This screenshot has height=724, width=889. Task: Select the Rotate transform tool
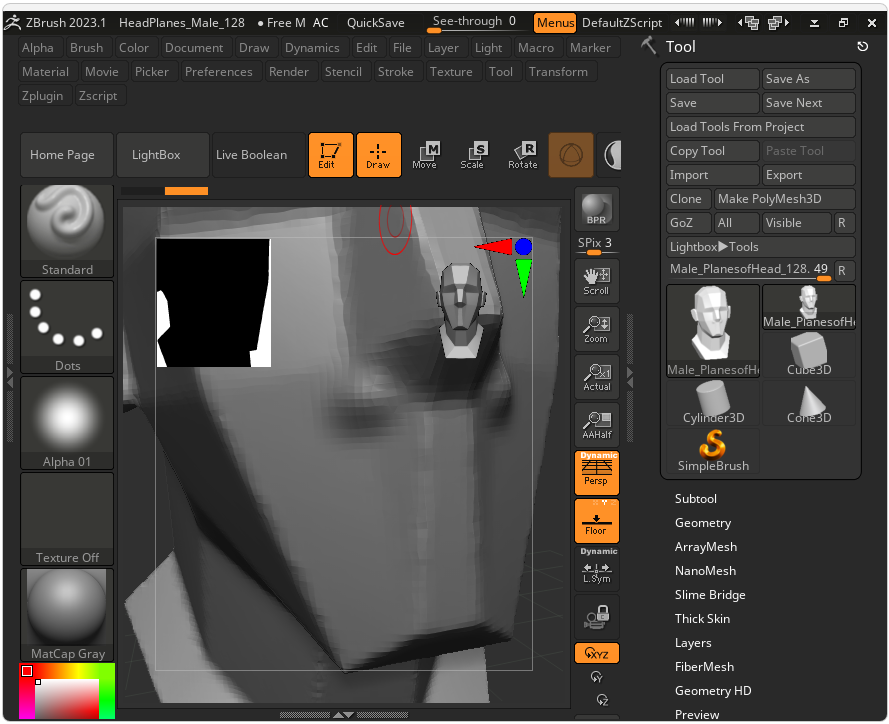click(x=522, y=155)
